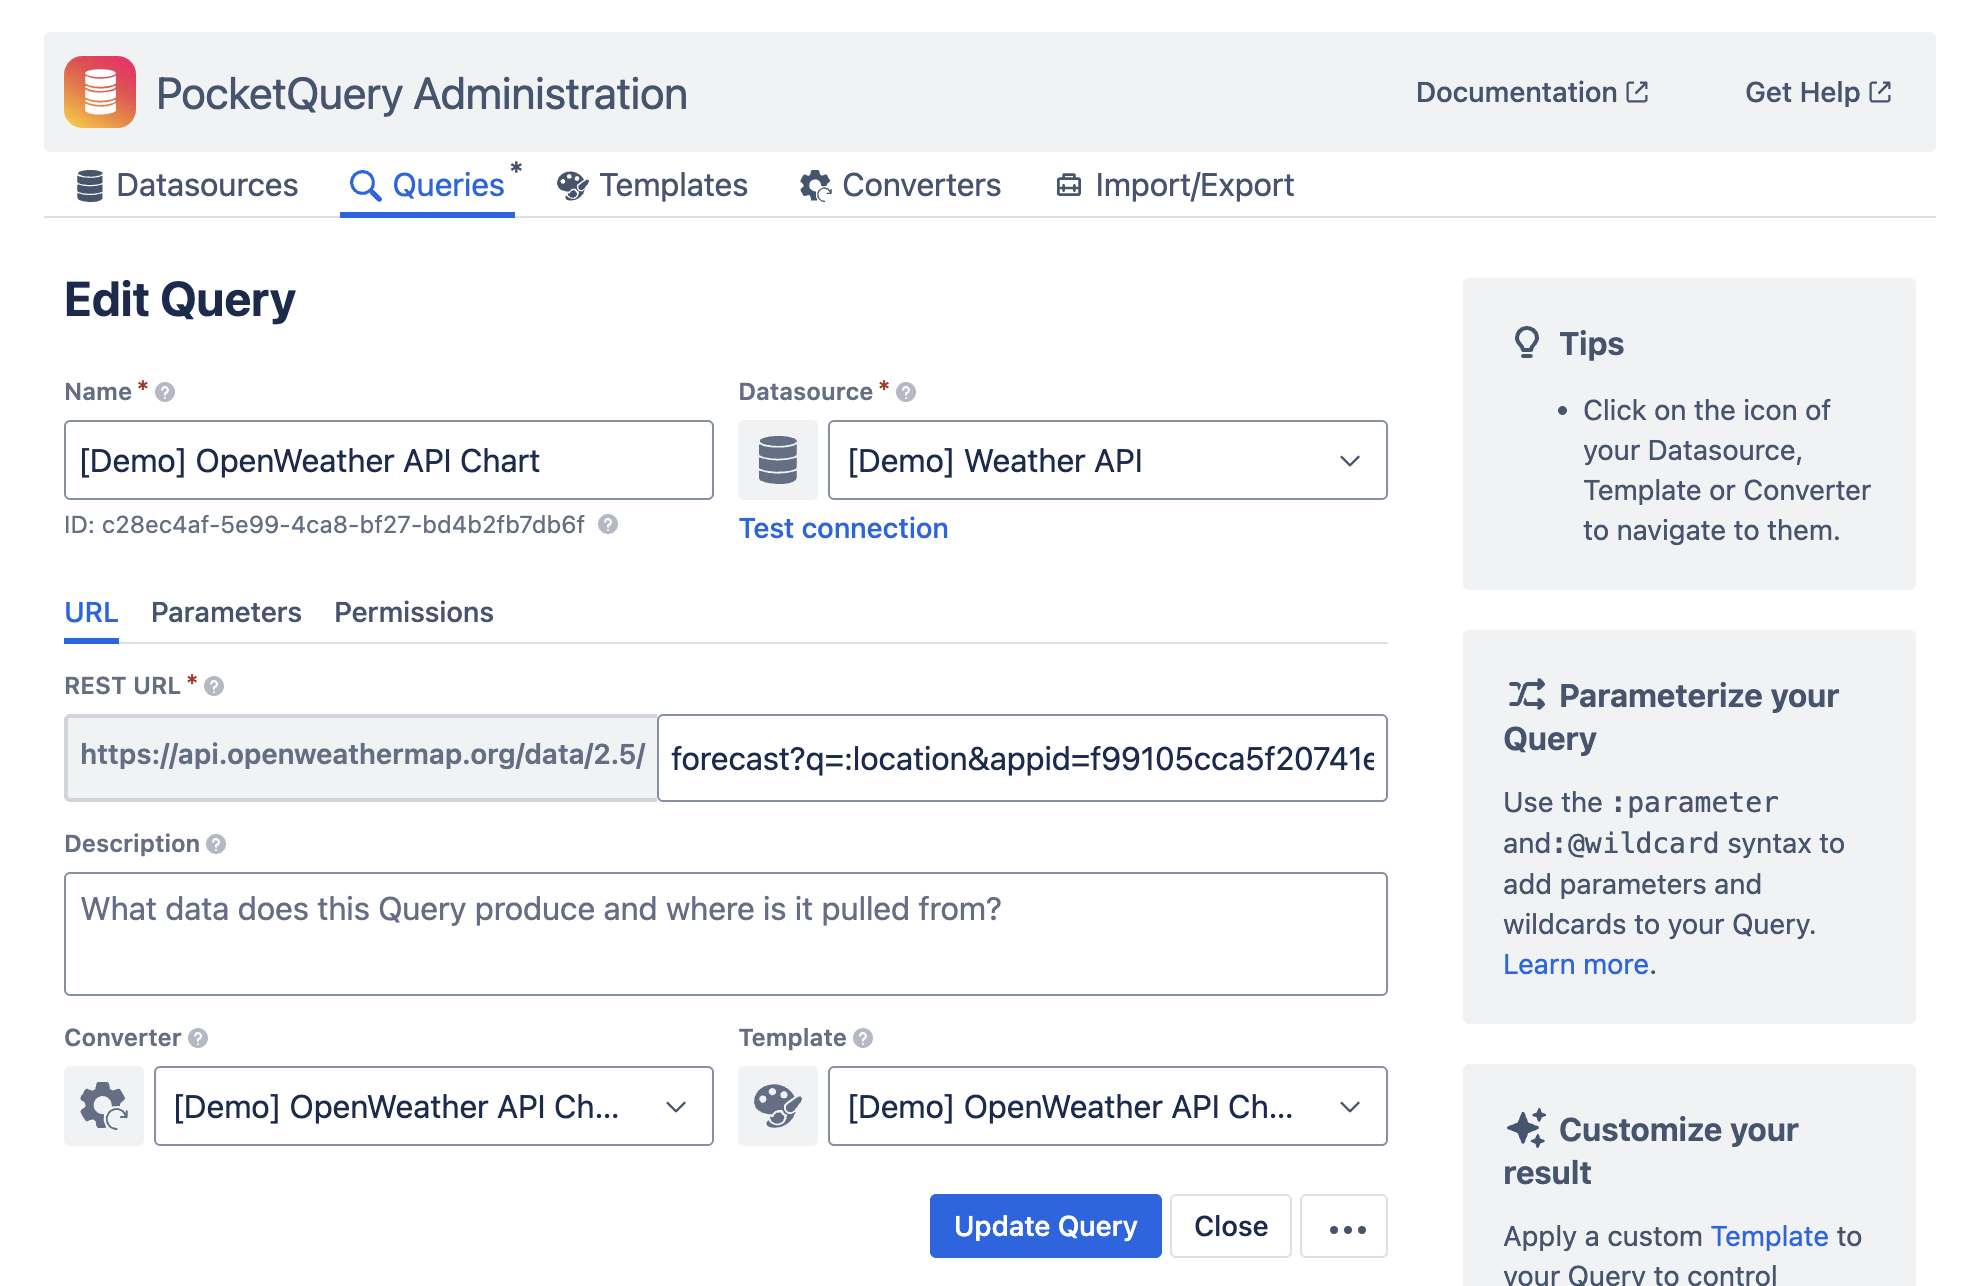
Task: Click the palette icon next to Templates
Action: pos(572,184)
